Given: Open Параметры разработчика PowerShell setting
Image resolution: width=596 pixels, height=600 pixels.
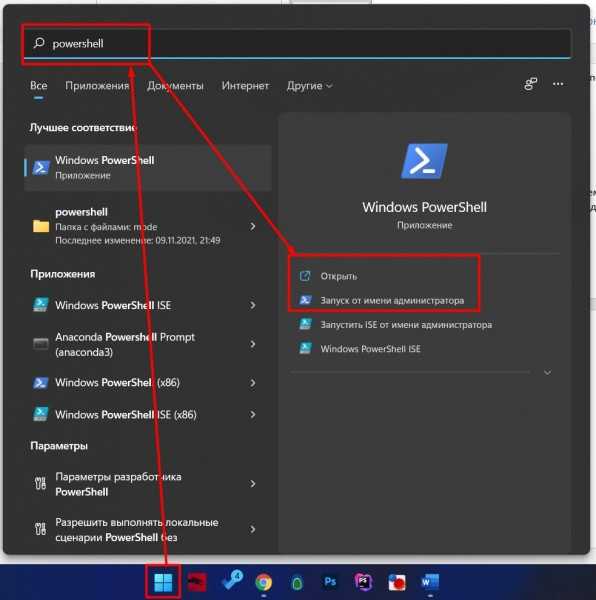Looking at the screenshot, I should pos(148,484).
